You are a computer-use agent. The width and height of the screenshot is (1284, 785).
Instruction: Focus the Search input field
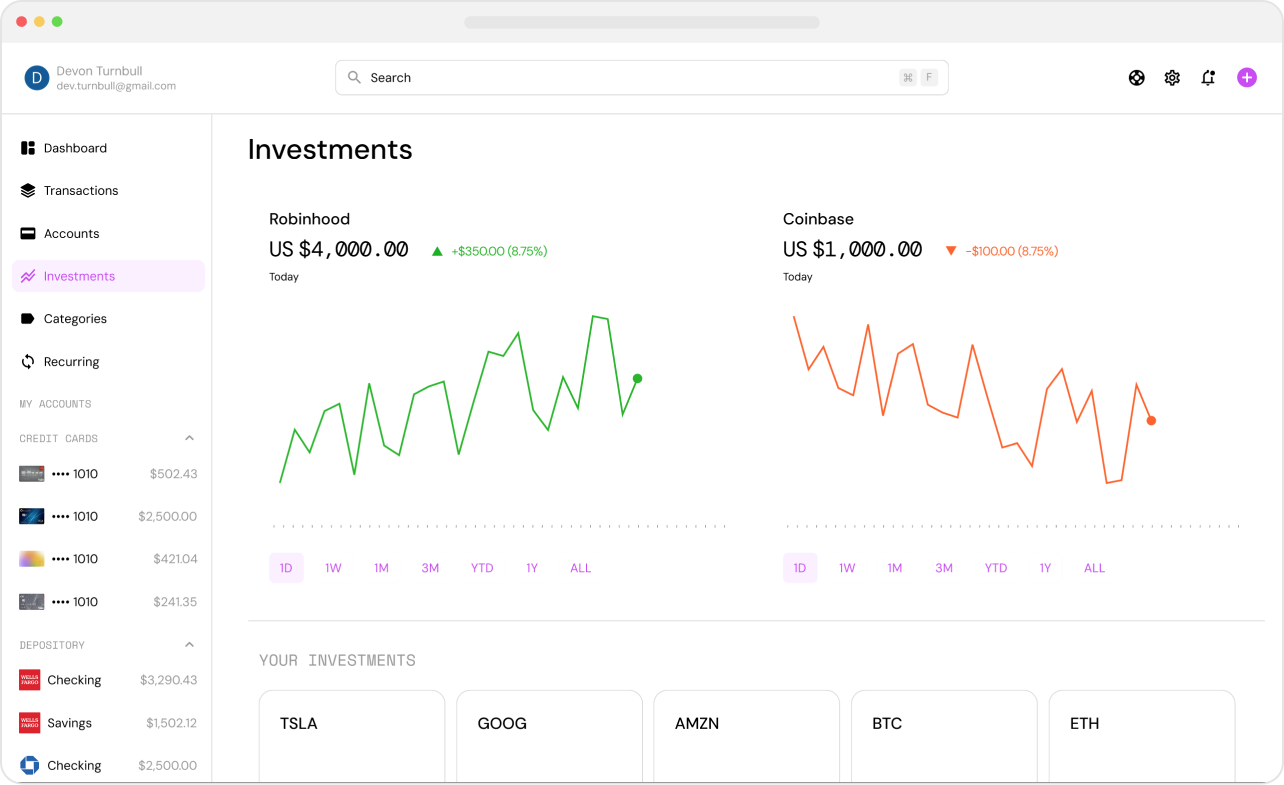pyautogui.click(x=642, y=78)
